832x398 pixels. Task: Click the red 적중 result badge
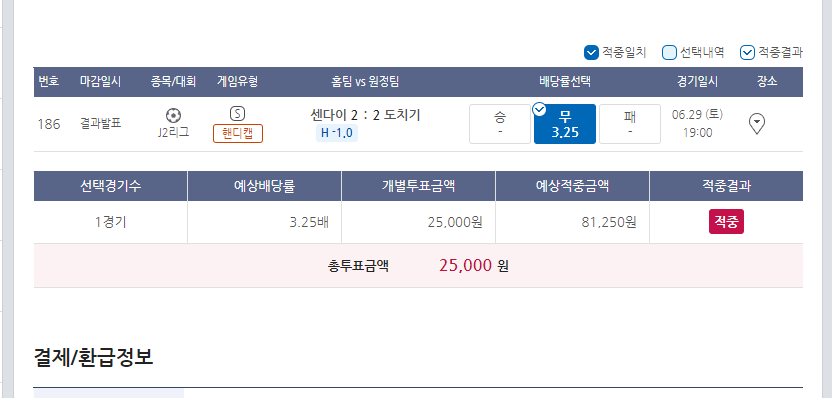(x=726, y=222)
